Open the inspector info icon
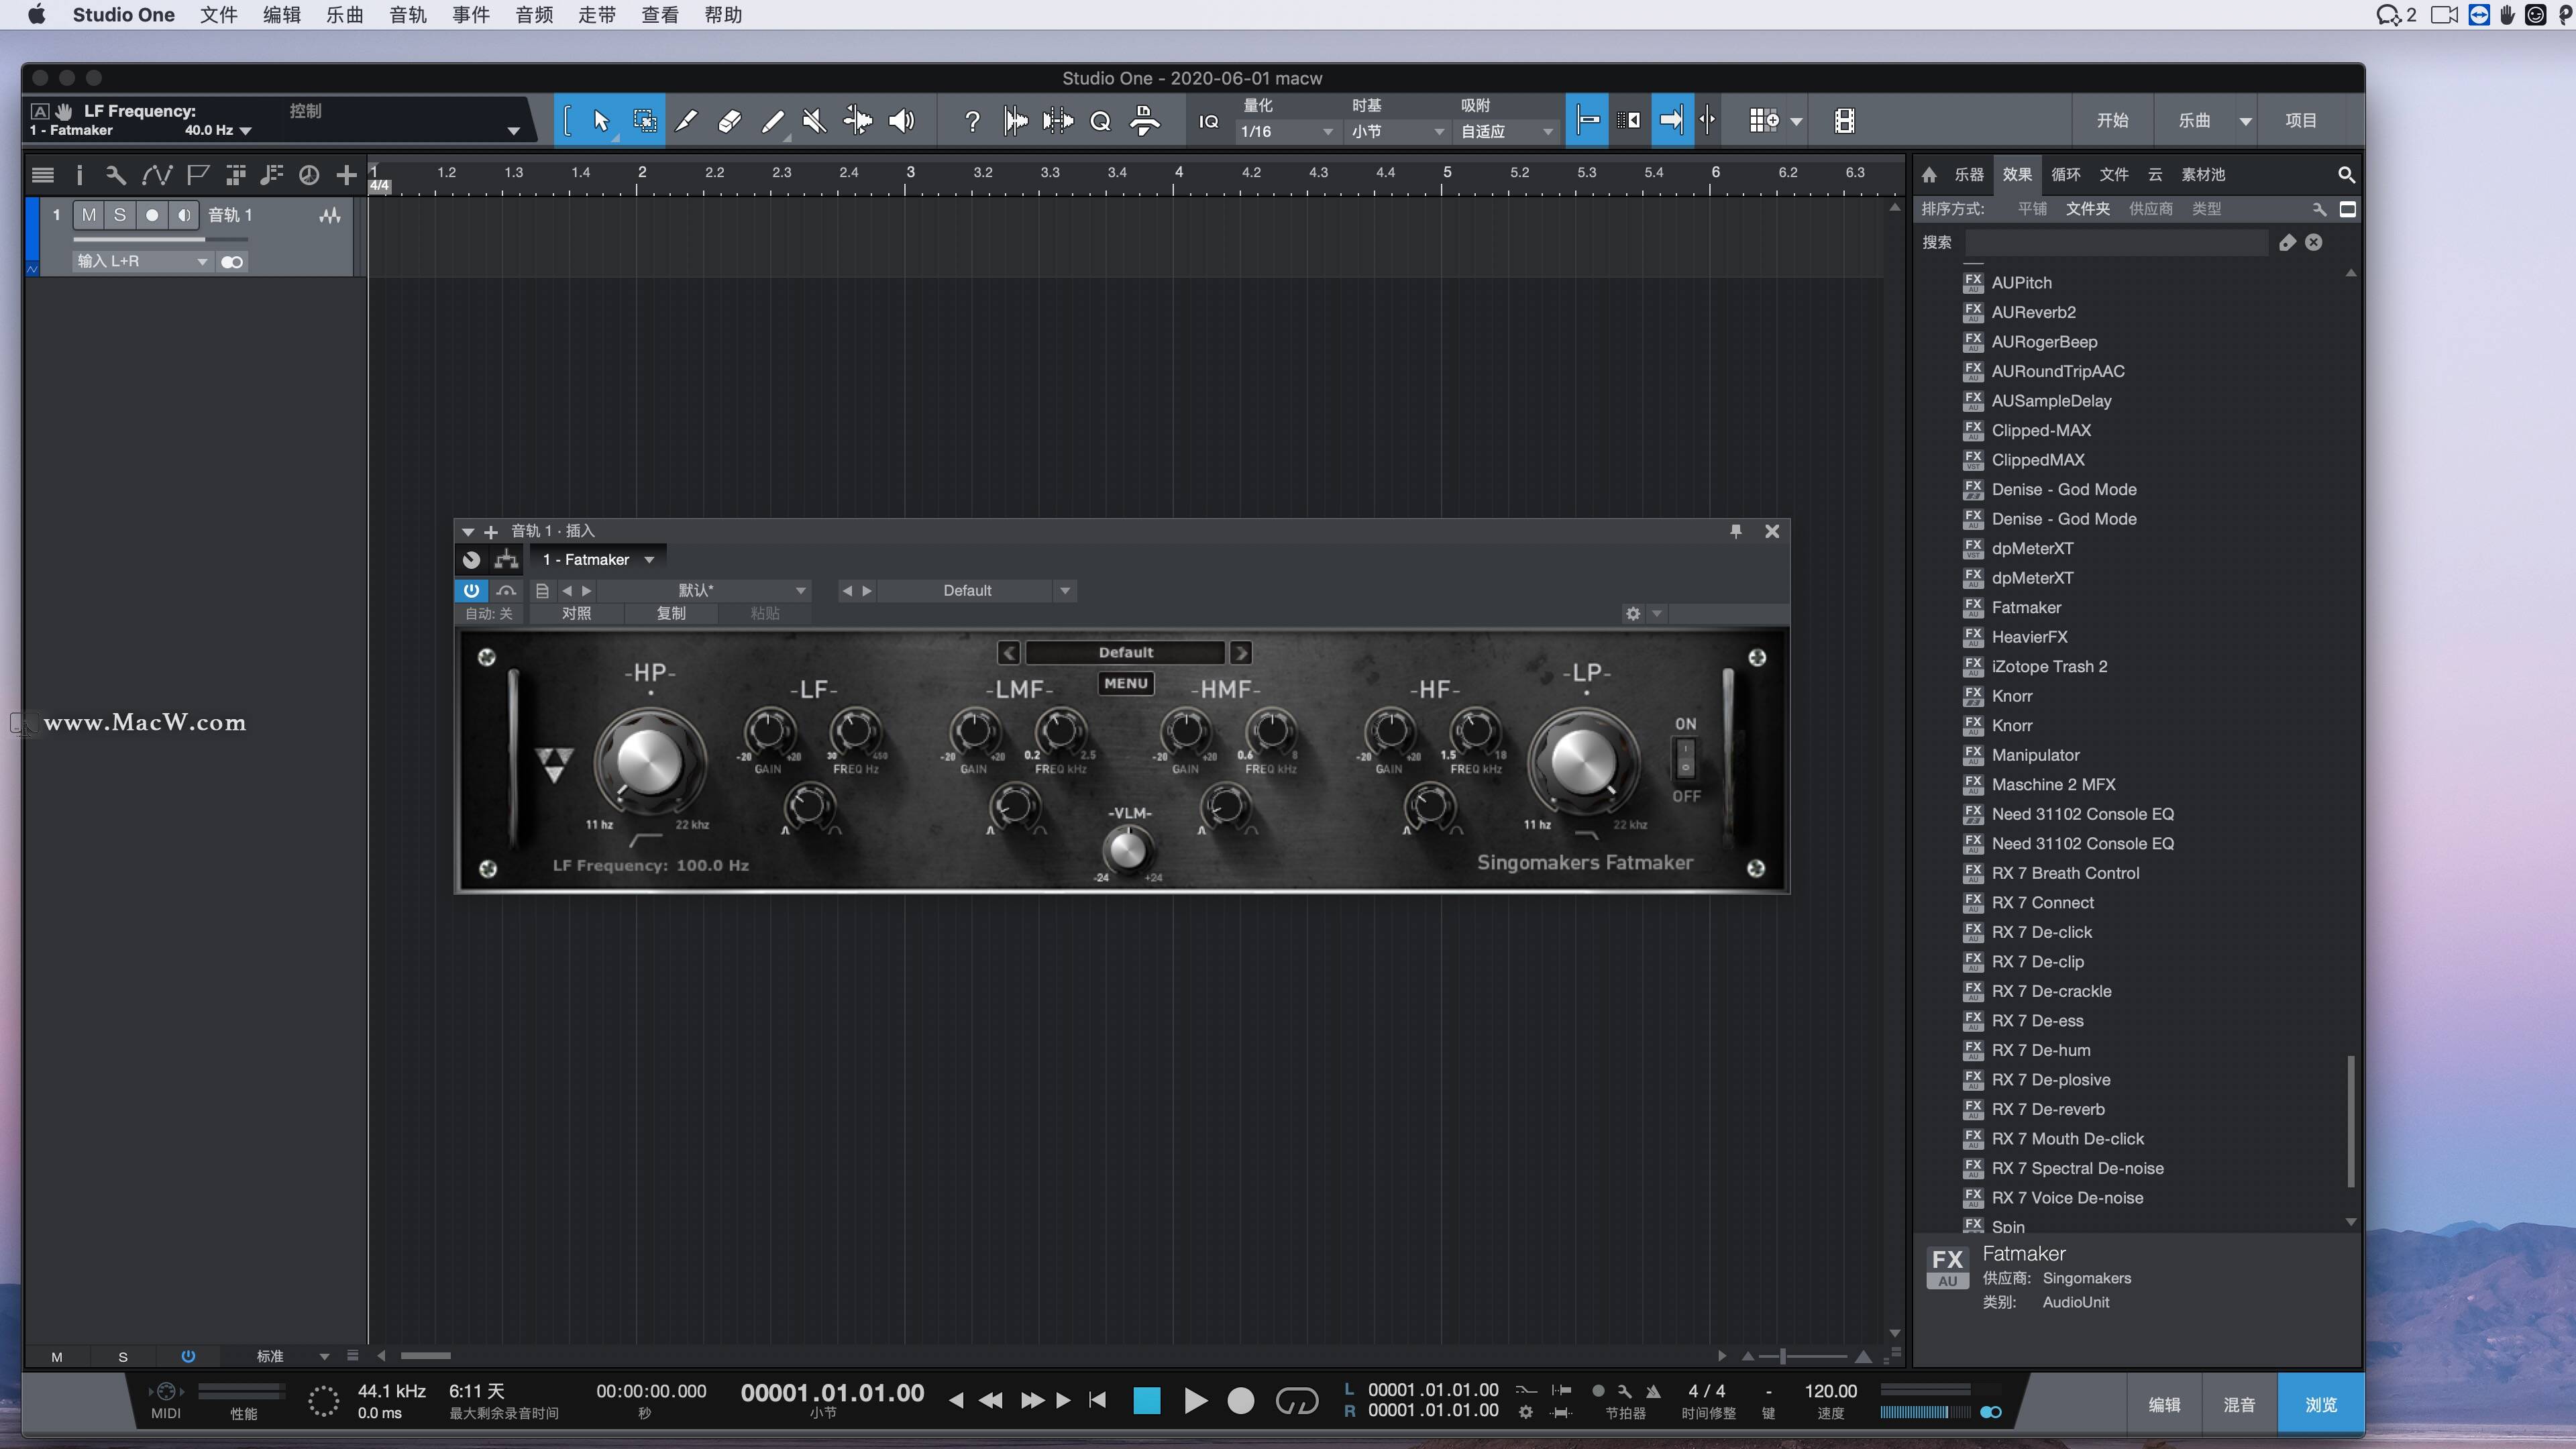 pyautogui.click(x=79, y=175)
